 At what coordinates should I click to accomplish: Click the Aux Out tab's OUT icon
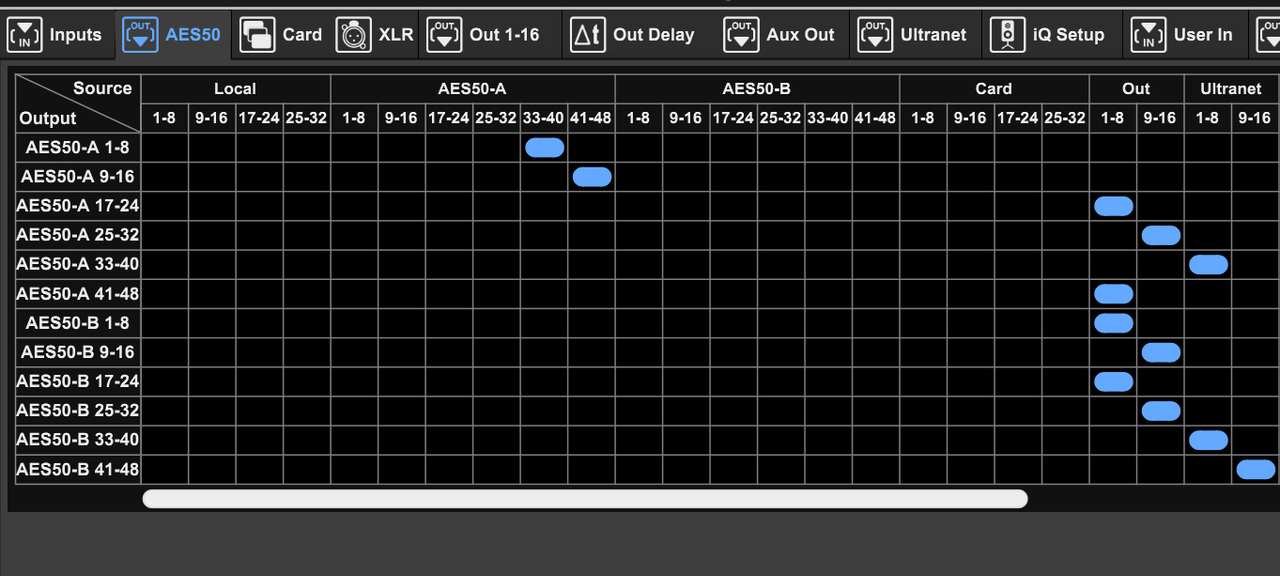click(x=741, y=35)
